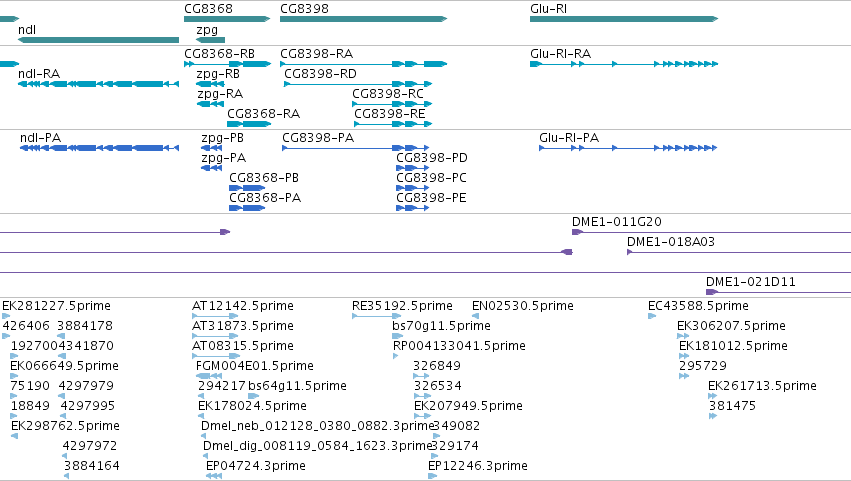
Task: Open protein Glu-RI-PA
Action: point(569,138)
